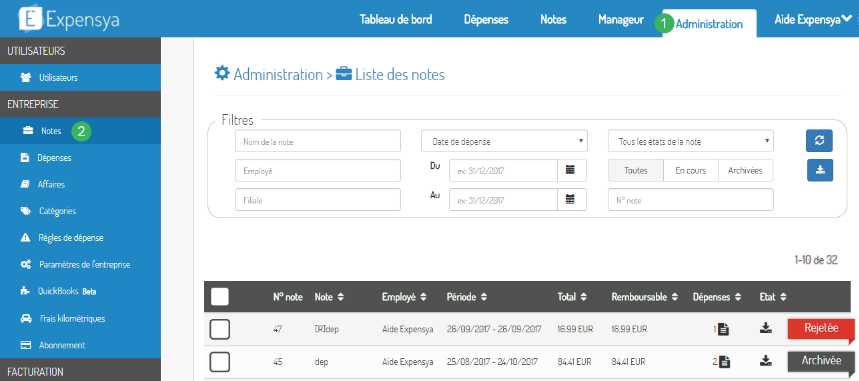
Task: Click in the Au date input
Action: [x=503, y=200]
